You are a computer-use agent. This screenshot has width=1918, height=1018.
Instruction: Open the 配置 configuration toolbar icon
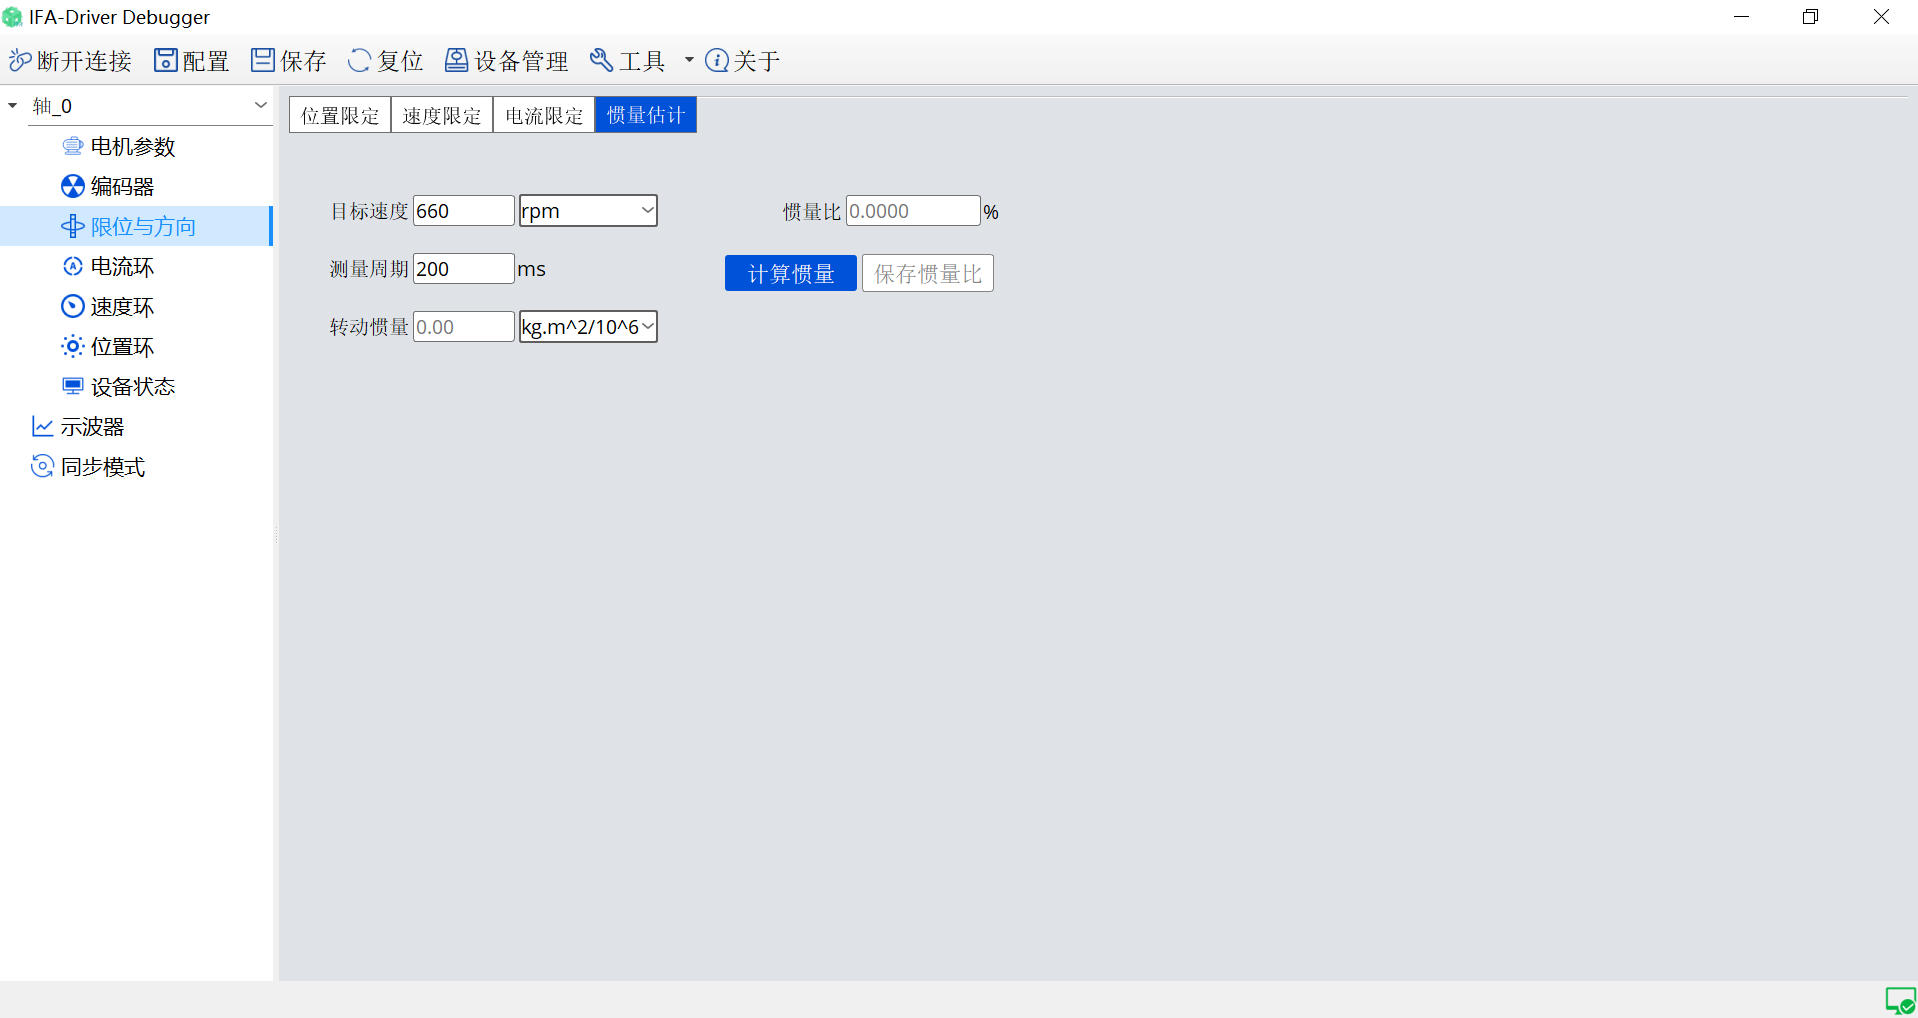(x=165, y=61)
